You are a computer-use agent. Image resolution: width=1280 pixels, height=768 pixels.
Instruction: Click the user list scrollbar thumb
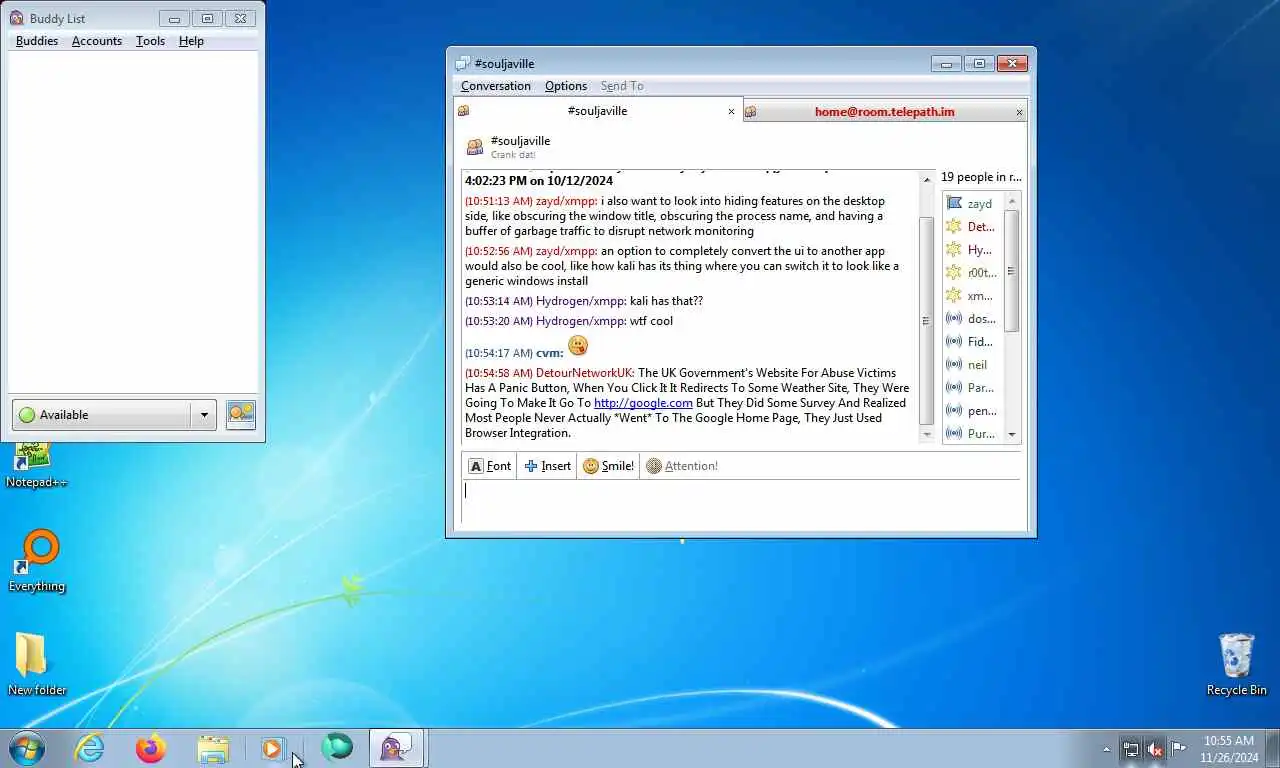tap(1012, 271)
